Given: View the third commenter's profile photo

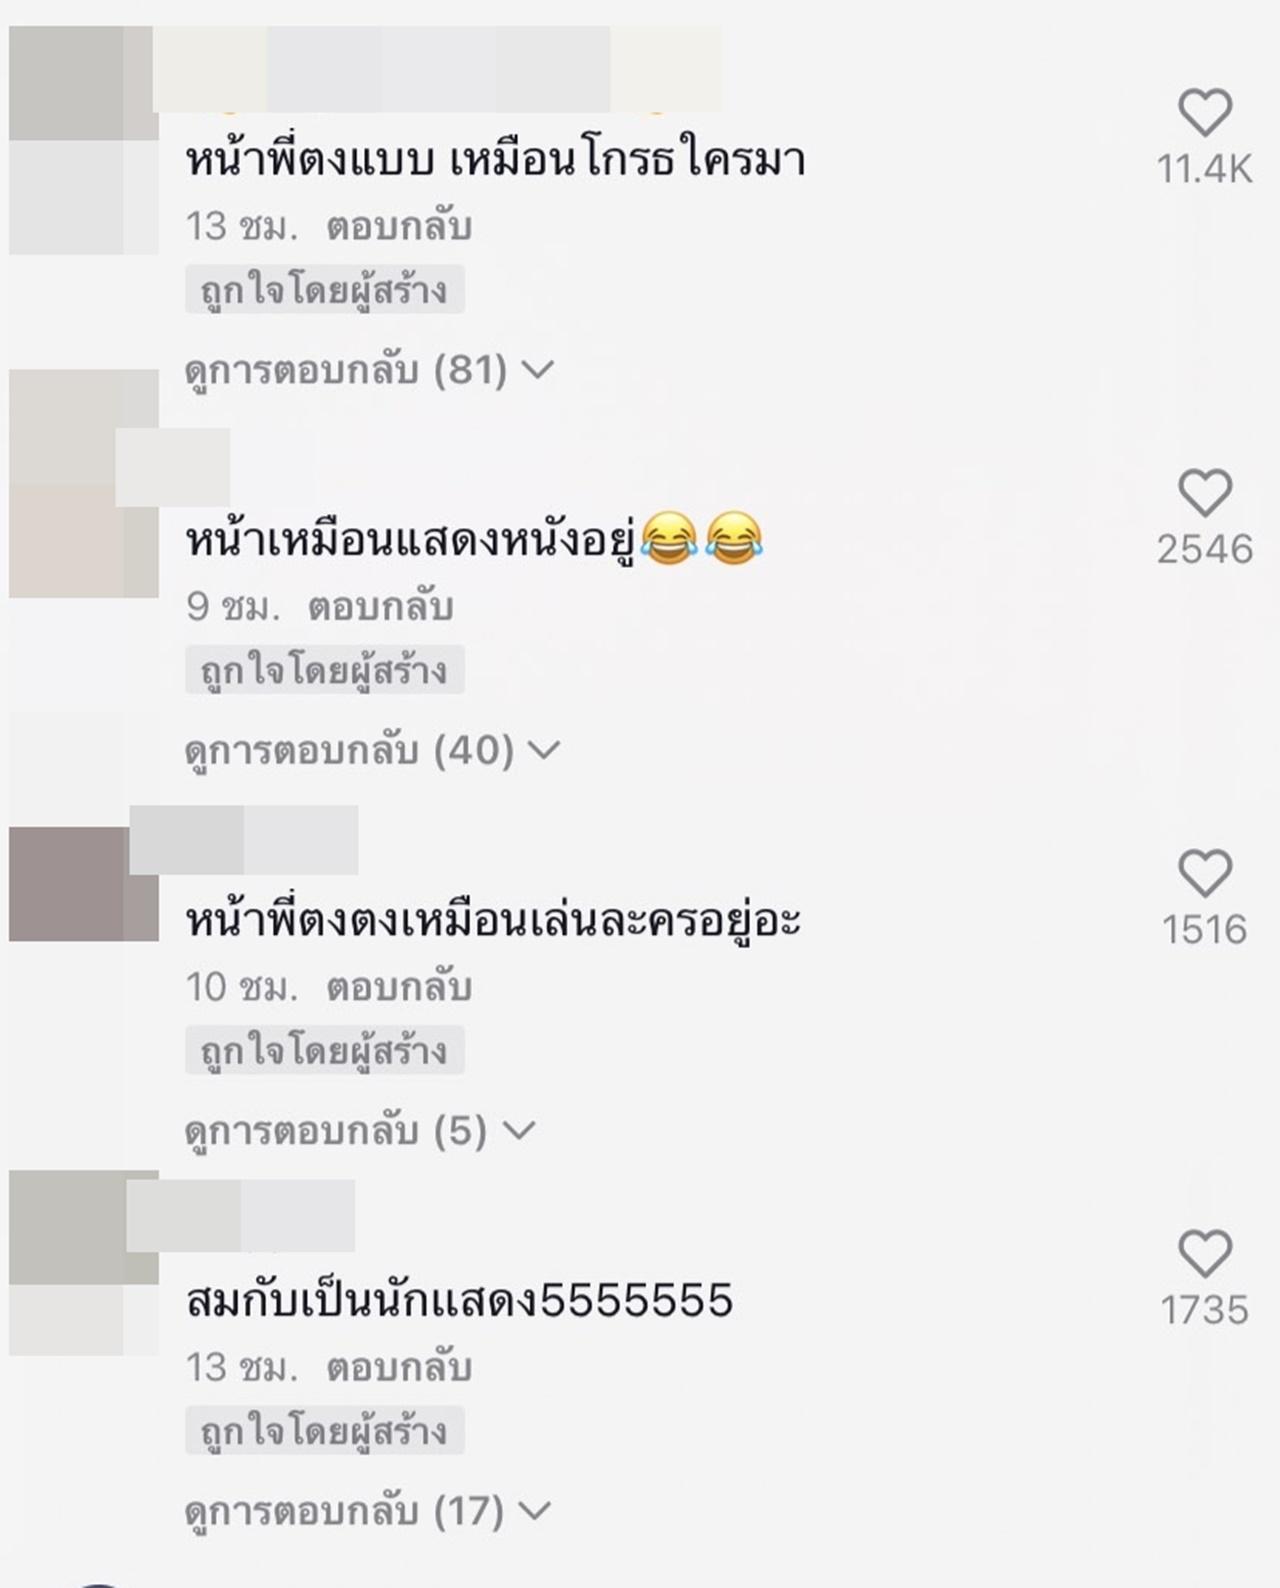Looking at the screenshot, I should coord(82,884).
